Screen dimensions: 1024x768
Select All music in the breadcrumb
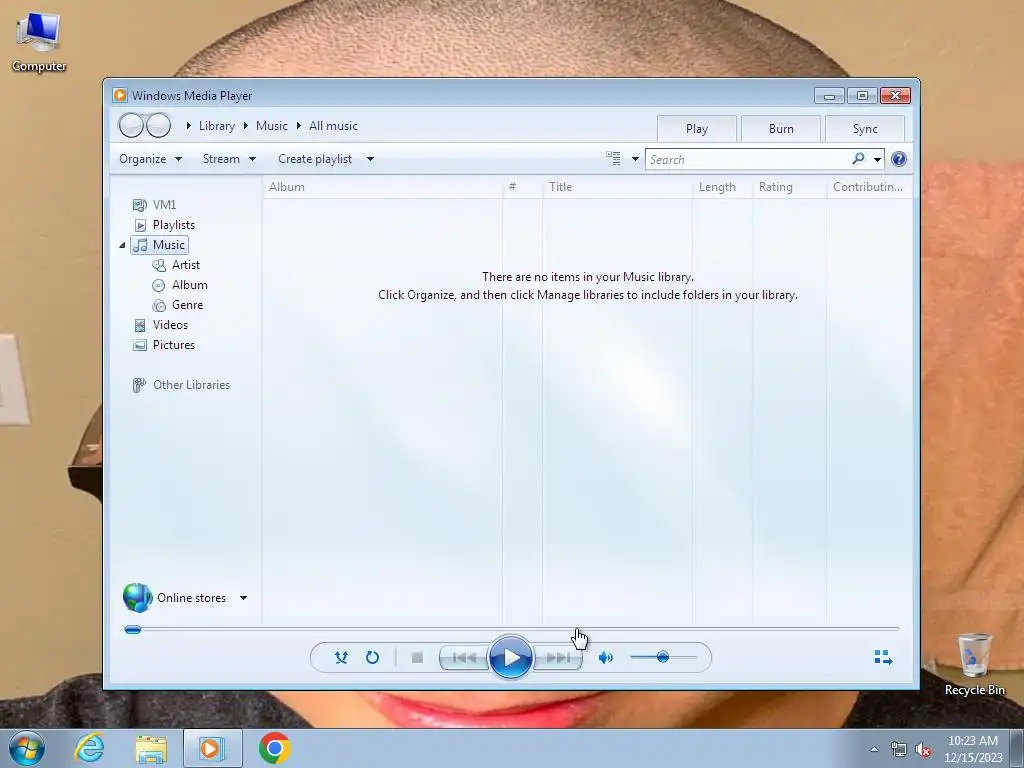(x=333, y=126)
